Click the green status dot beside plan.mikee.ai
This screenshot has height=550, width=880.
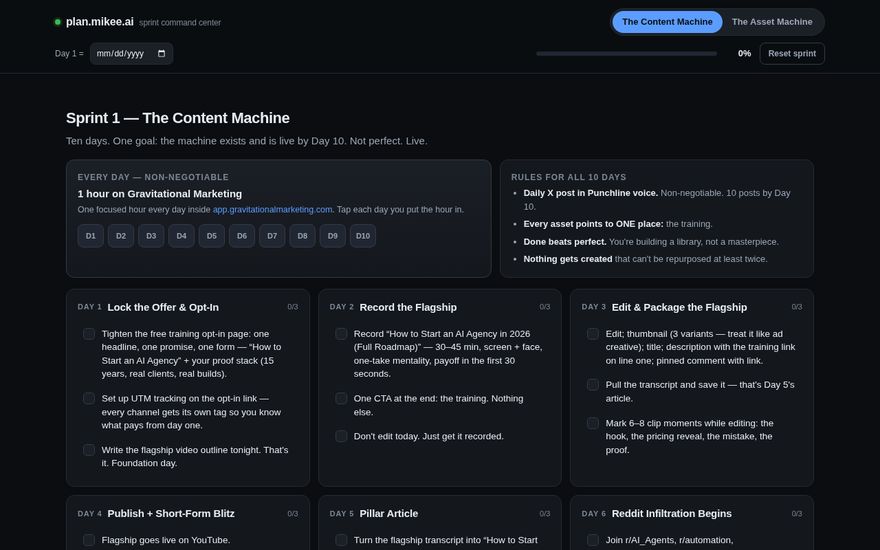point(58,22)
